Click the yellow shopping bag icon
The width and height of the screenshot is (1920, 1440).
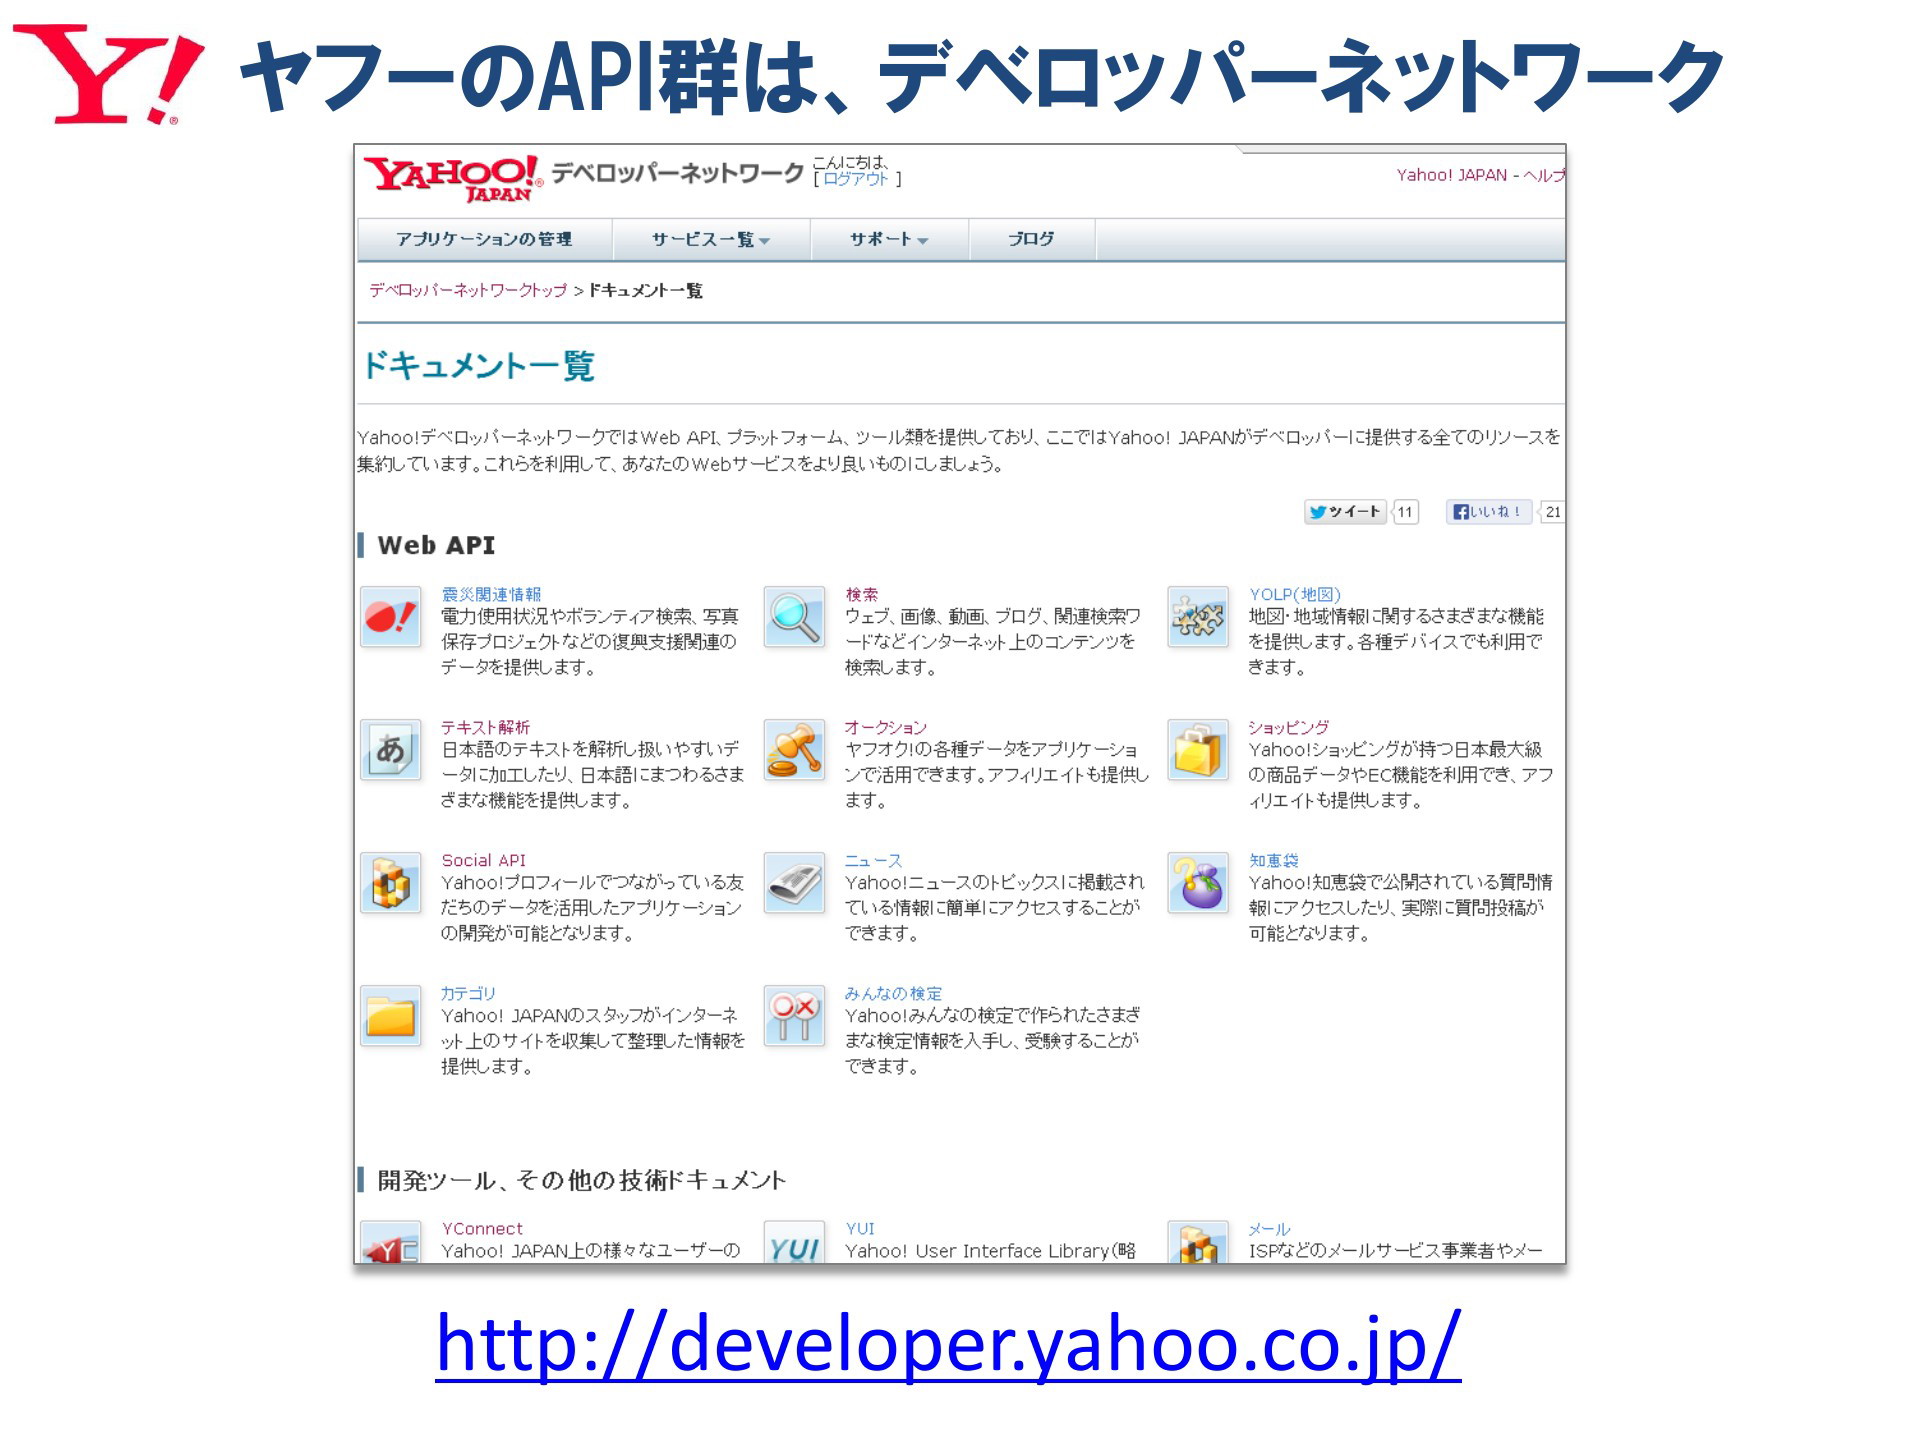1198,750
